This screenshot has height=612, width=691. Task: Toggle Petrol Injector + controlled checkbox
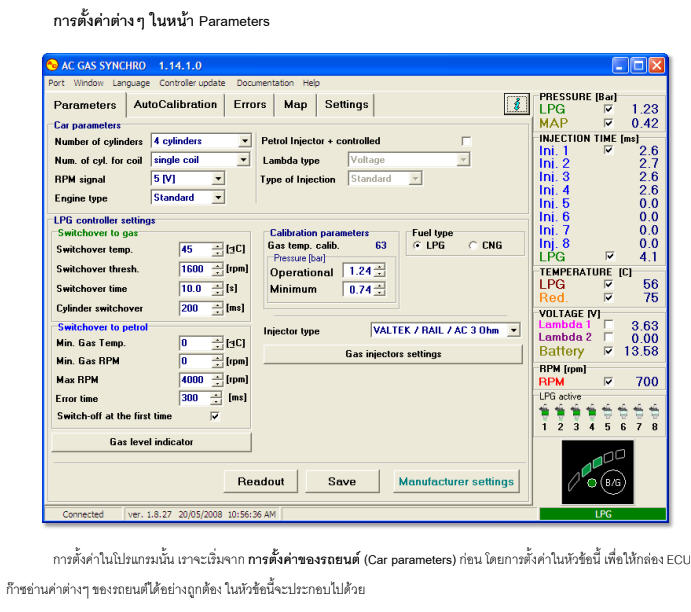[x=466, y=141]
